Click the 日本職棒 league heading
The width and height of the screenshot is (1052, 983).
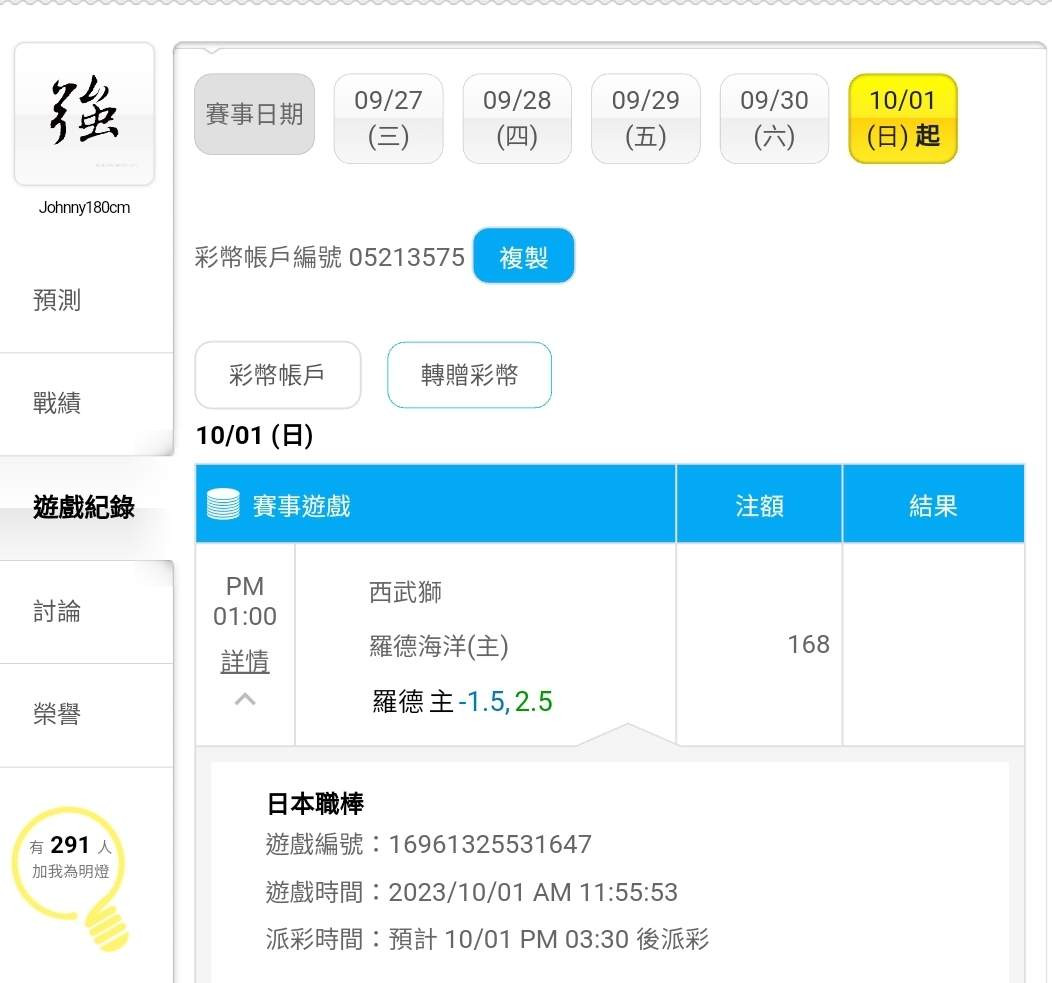(x=315, y=803)
